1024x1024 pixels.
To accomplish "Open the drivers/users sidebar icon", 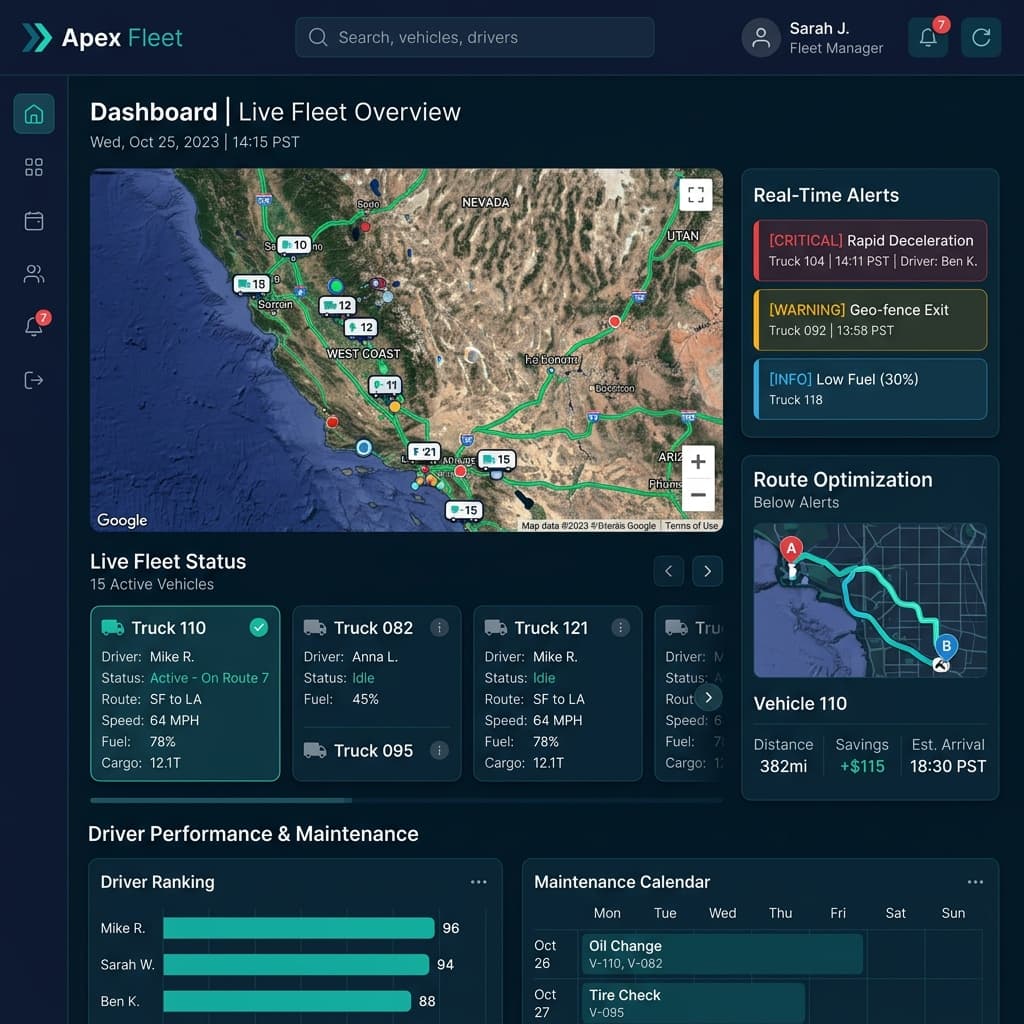I will tap(34, 274).
